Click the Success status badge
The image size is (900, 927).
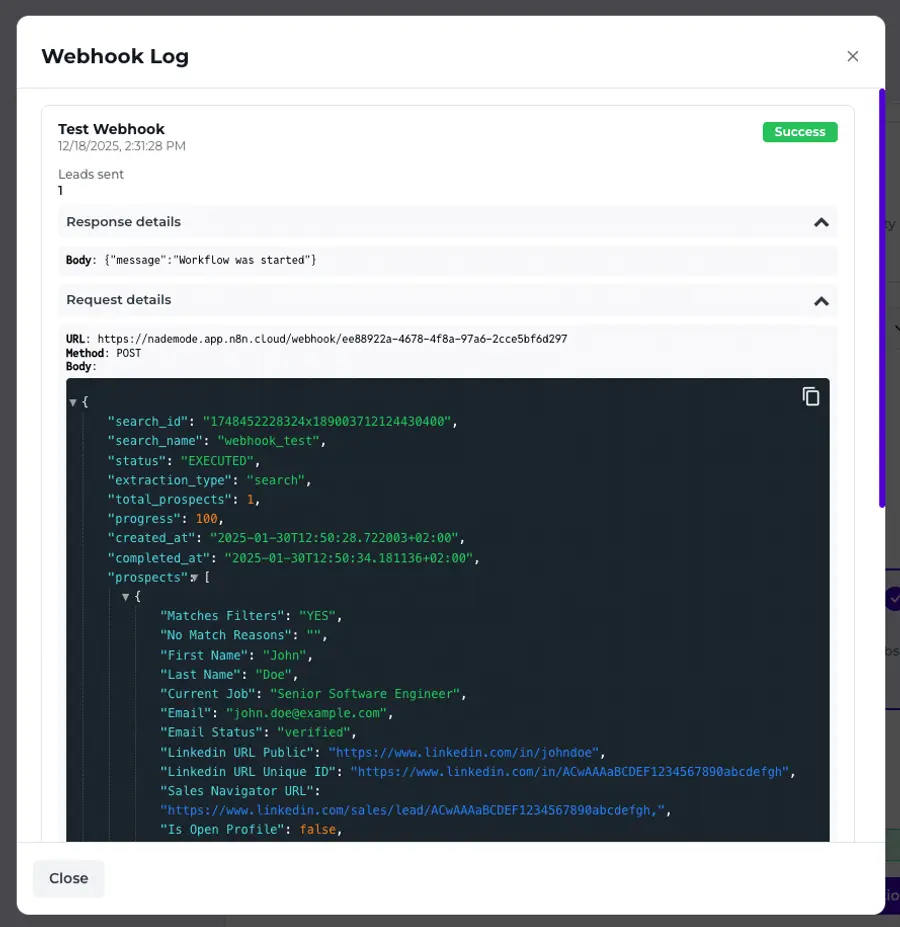799,131
